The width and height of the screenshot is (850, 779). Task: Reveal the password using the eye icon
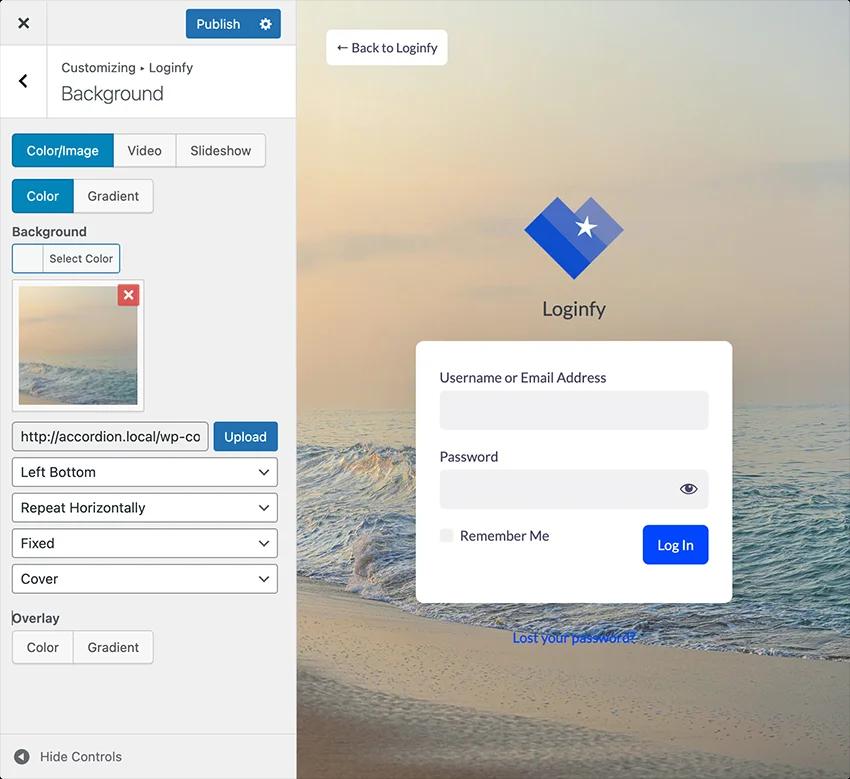[x=688, y=488]
